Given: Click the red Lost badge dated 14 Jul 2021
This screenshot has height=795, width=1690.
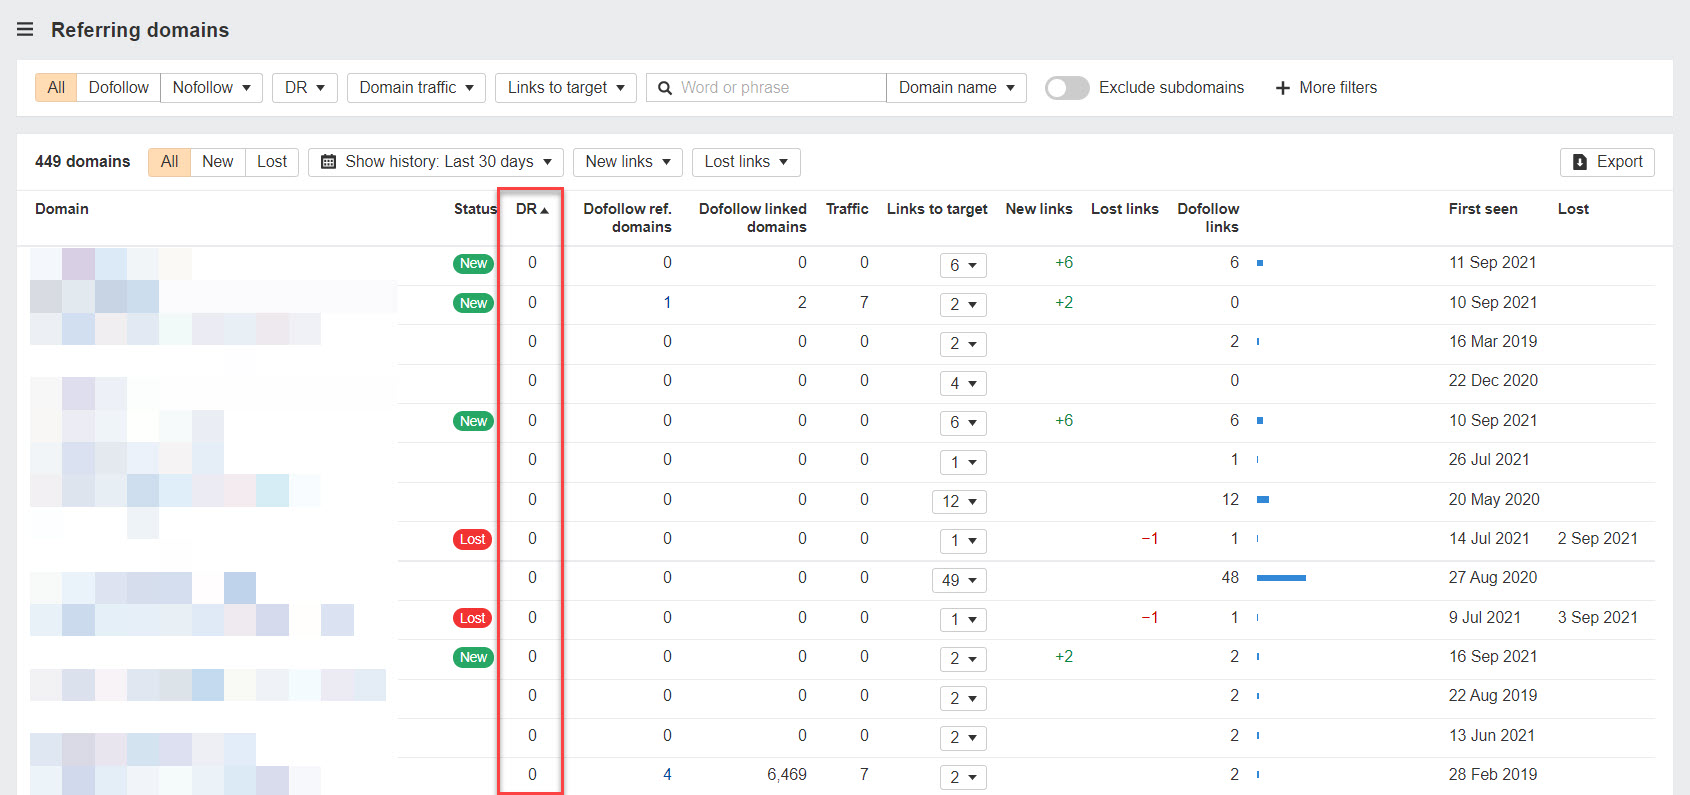Looking at the screenshot, I should [472, 539].
